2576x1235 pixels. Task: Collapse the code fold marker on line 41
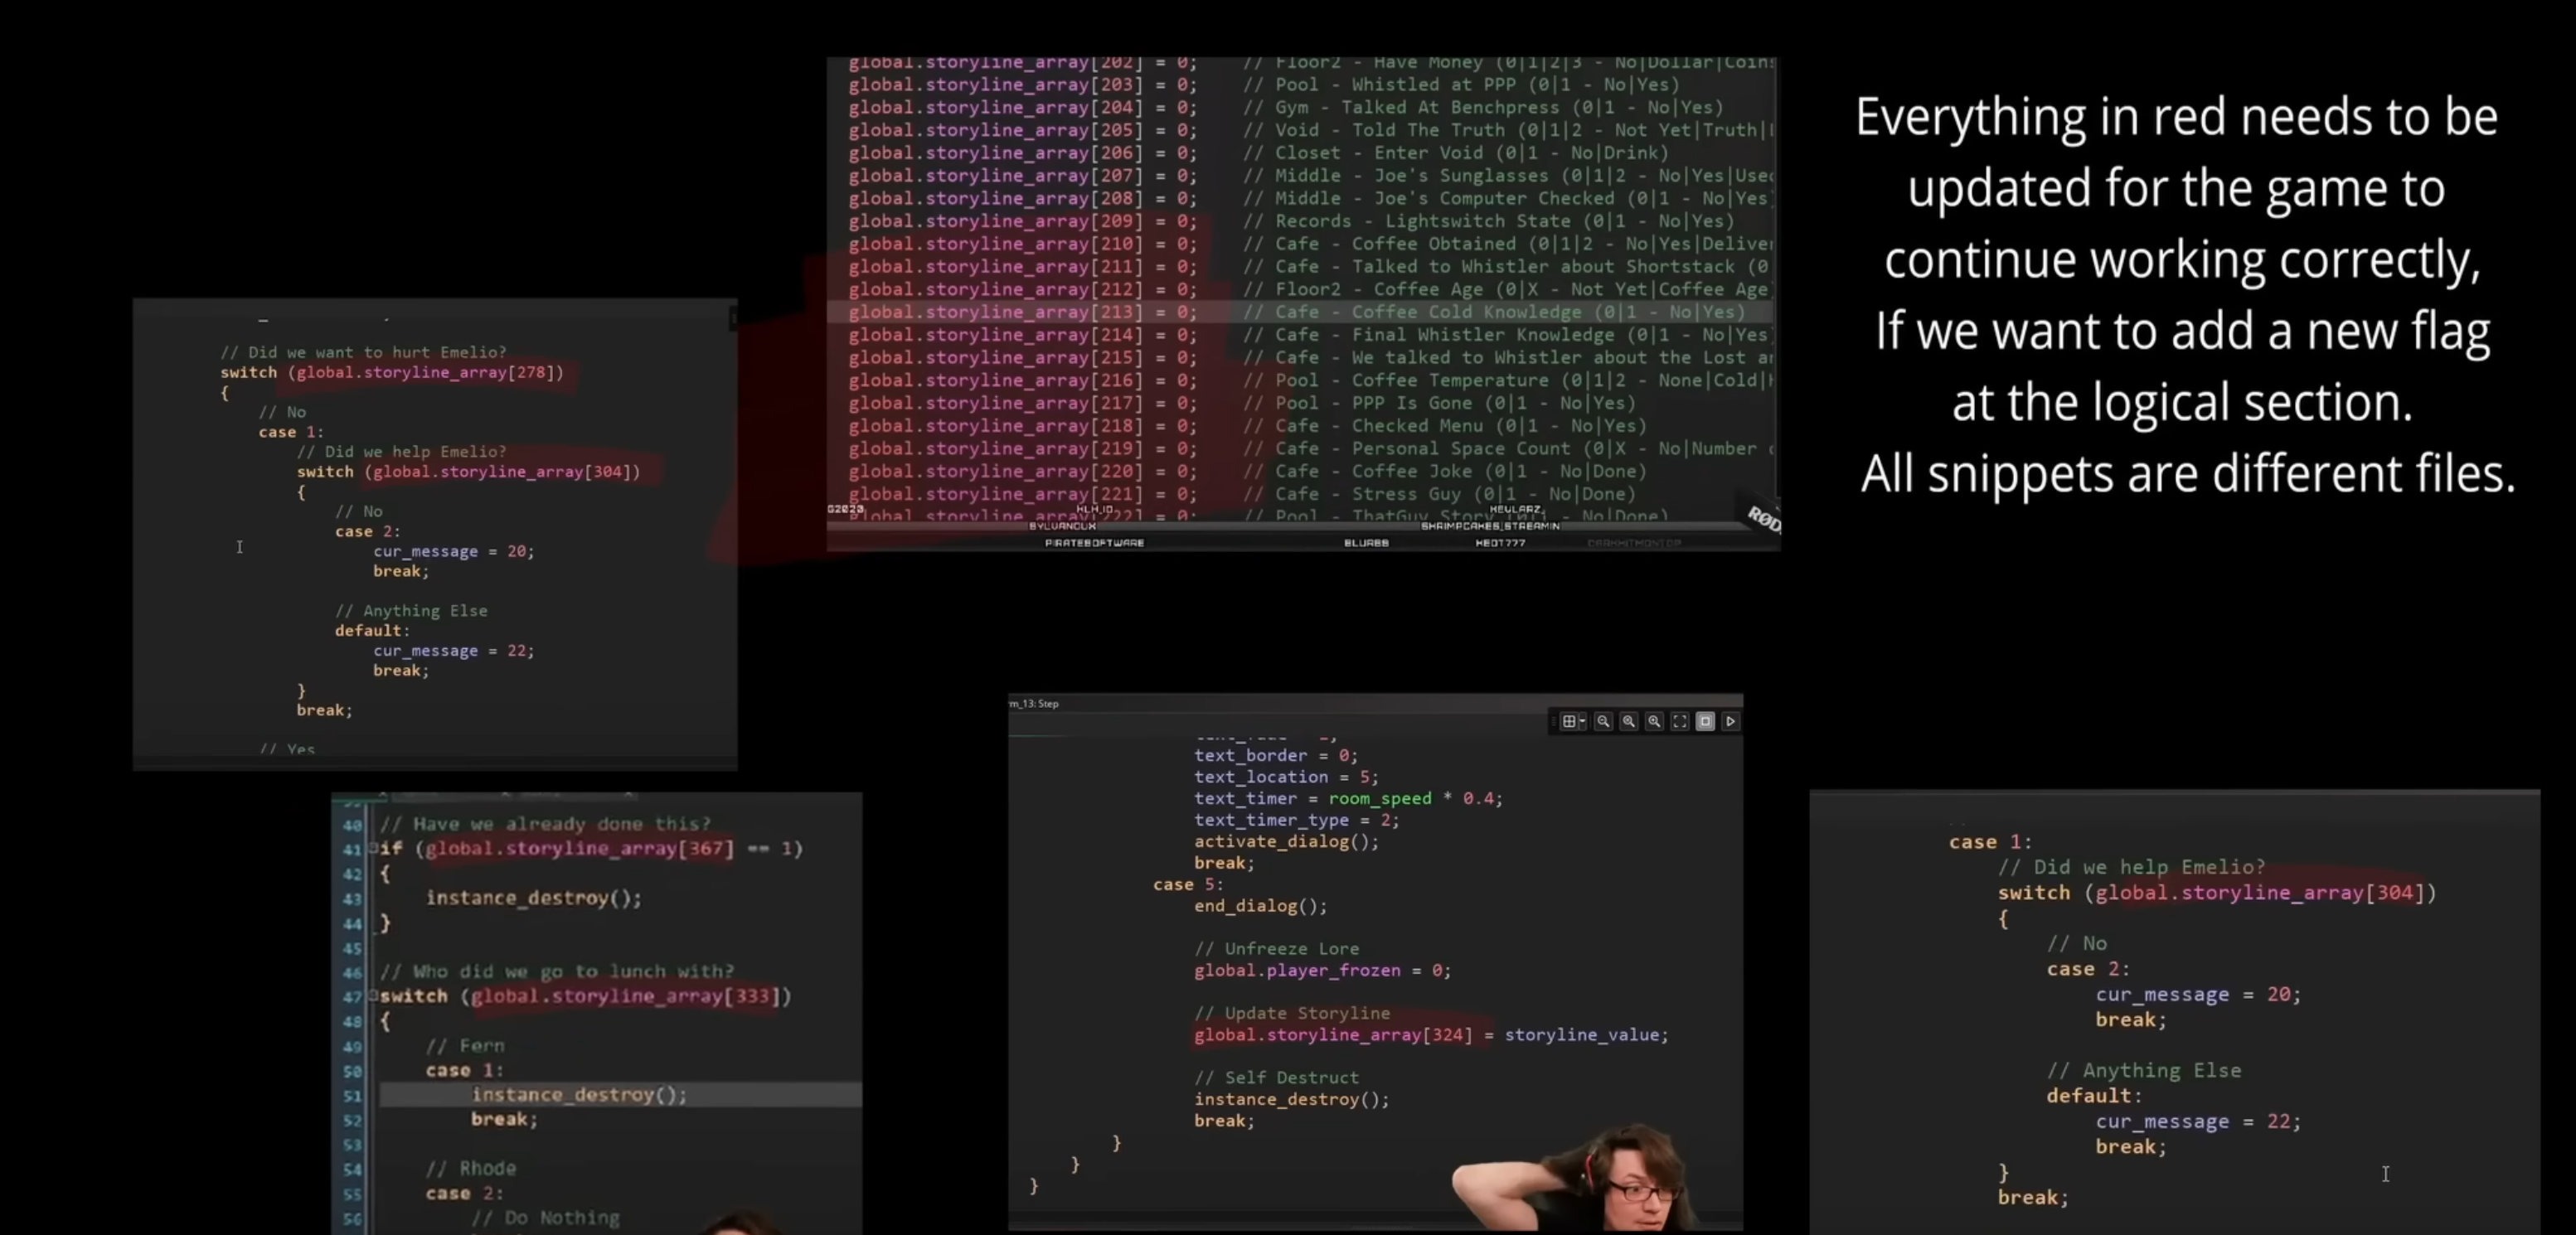click(374, 848)
